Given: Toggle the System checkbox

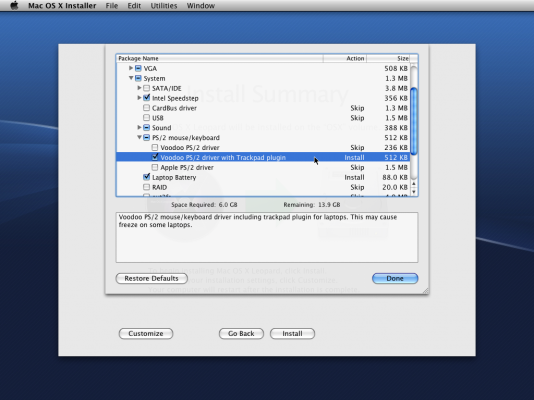Looking at the screenshot, I should coord(138,78).
